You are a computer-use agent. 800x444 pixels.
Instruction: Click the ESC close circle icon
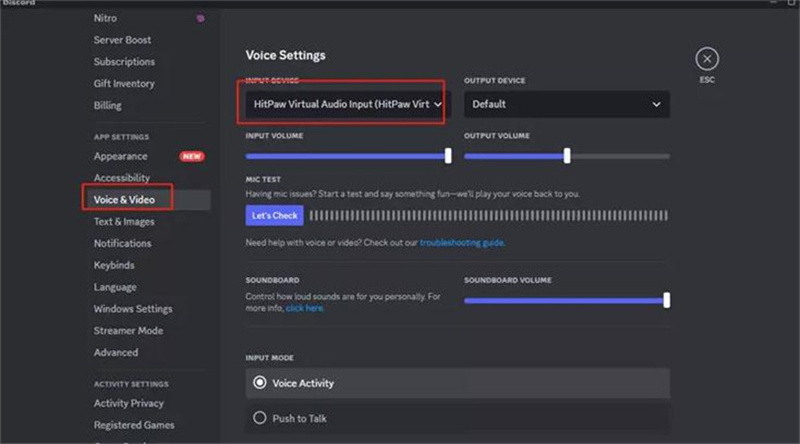pos(707,59)
